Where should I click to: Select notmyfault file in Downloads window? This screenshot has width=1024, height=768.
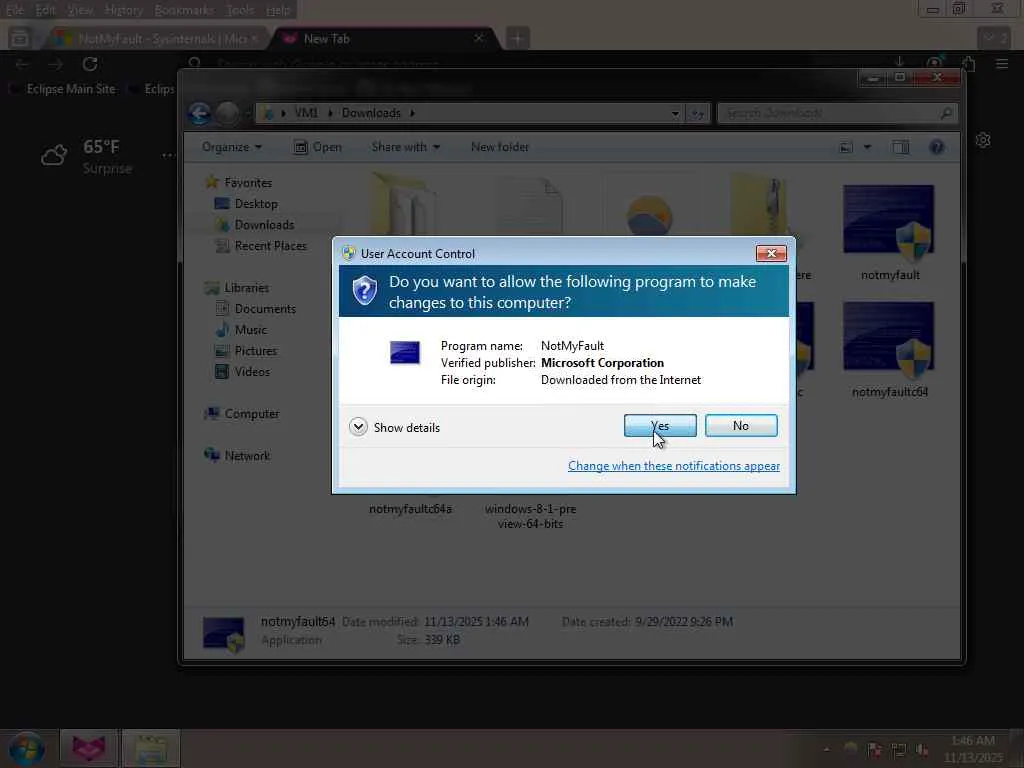(889, 233)
